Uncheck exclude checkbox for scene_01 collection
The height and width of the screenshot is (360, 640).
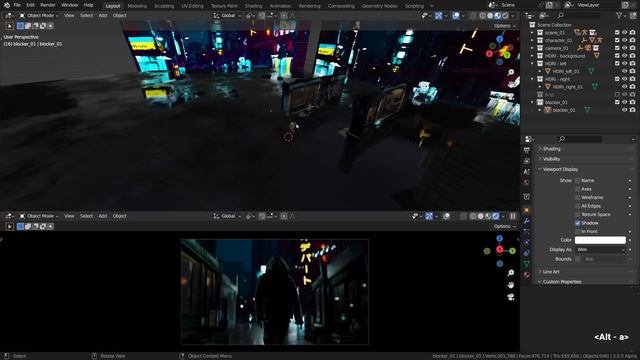[617, 33]
